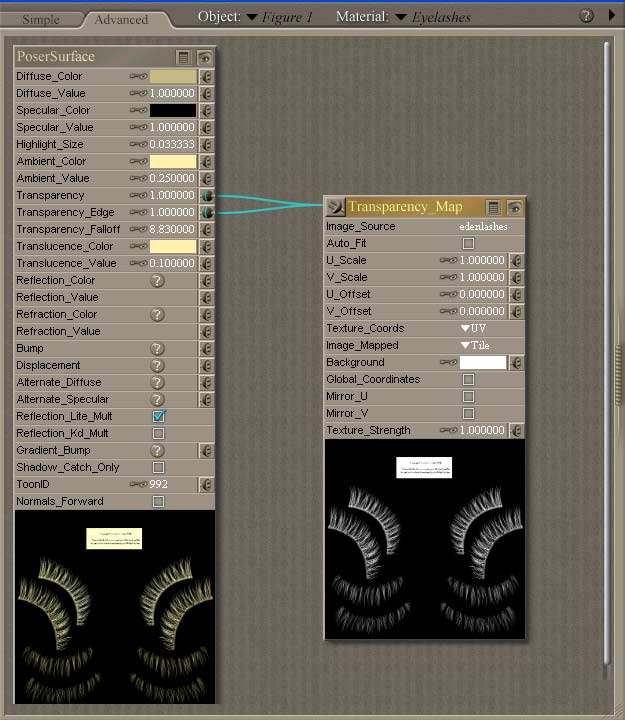Click the U_Scale plug connector icon

(x=516, y=260)
